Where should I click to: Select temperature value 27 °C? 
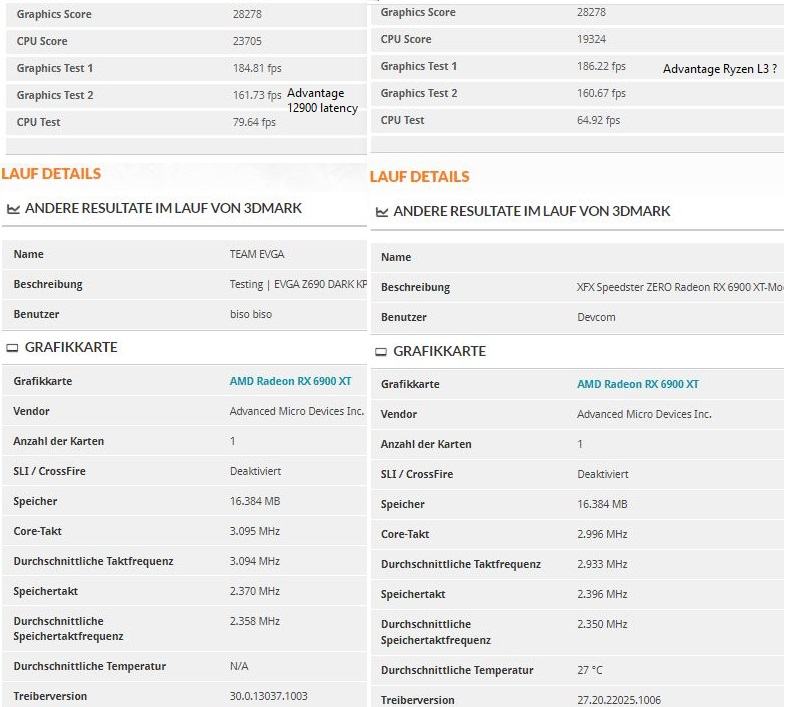tap(590, 670)
